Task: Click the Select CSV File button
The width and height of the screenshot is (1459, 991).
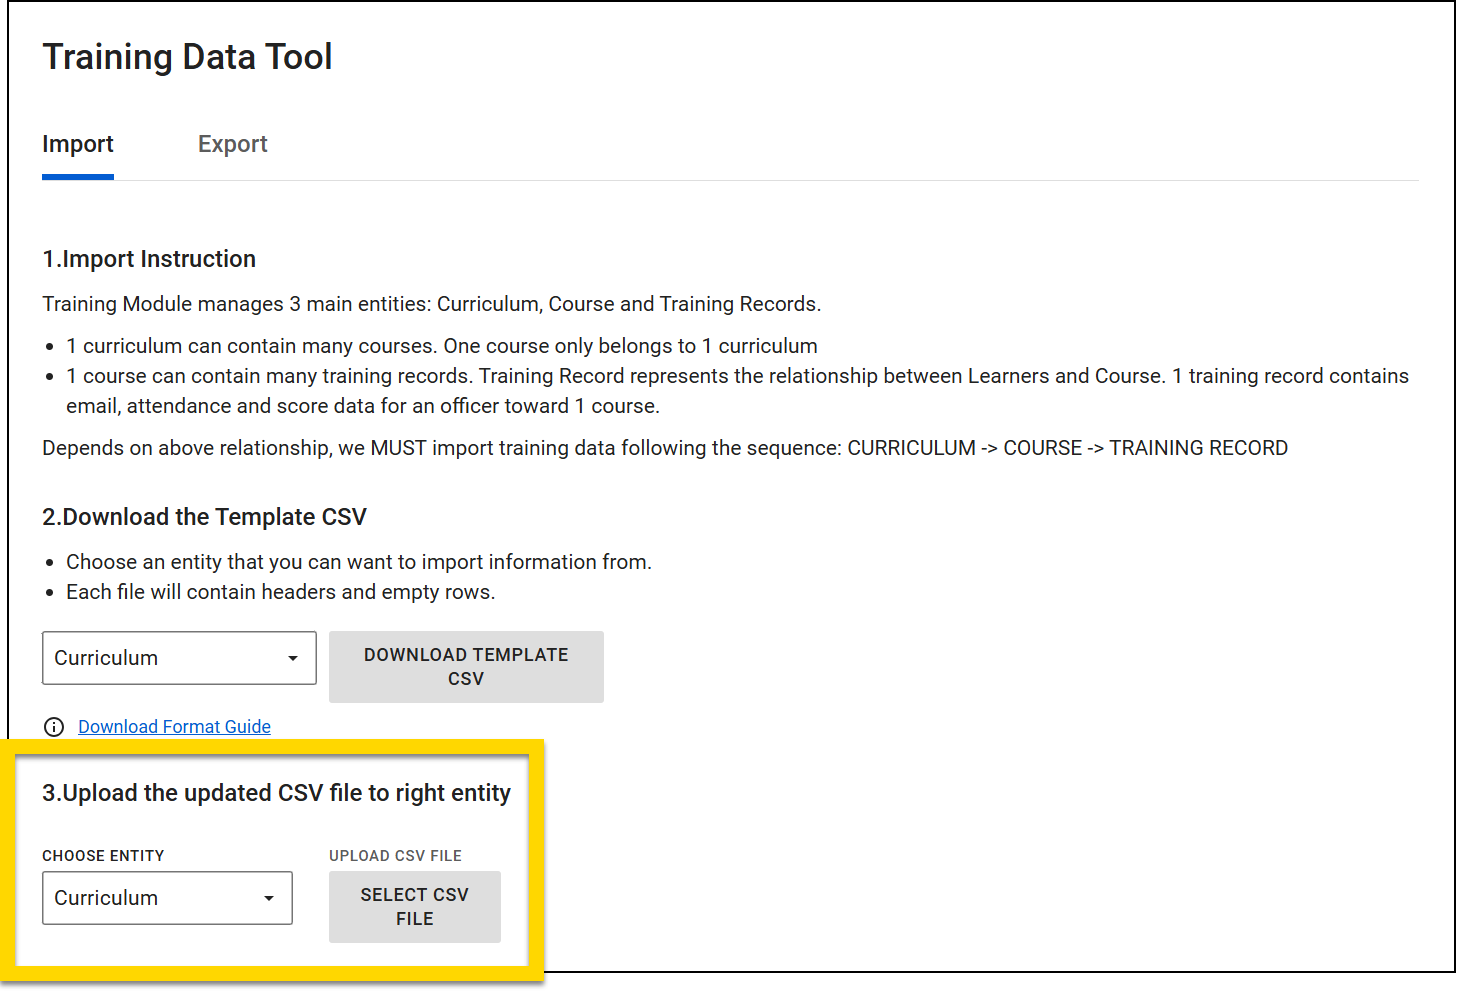Action: [414, 906]
